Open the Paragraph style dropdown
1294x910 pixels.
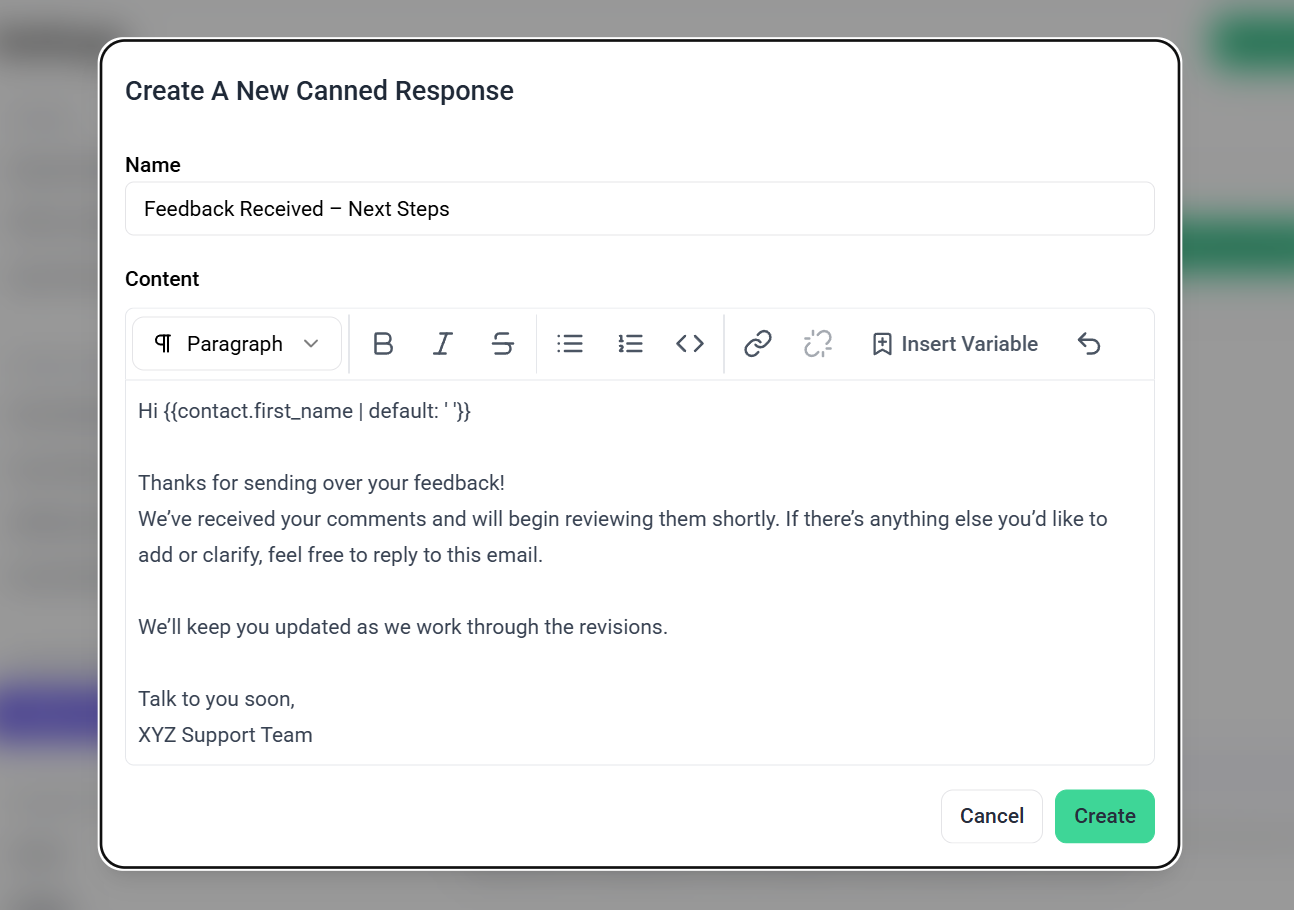click(237, 344)
